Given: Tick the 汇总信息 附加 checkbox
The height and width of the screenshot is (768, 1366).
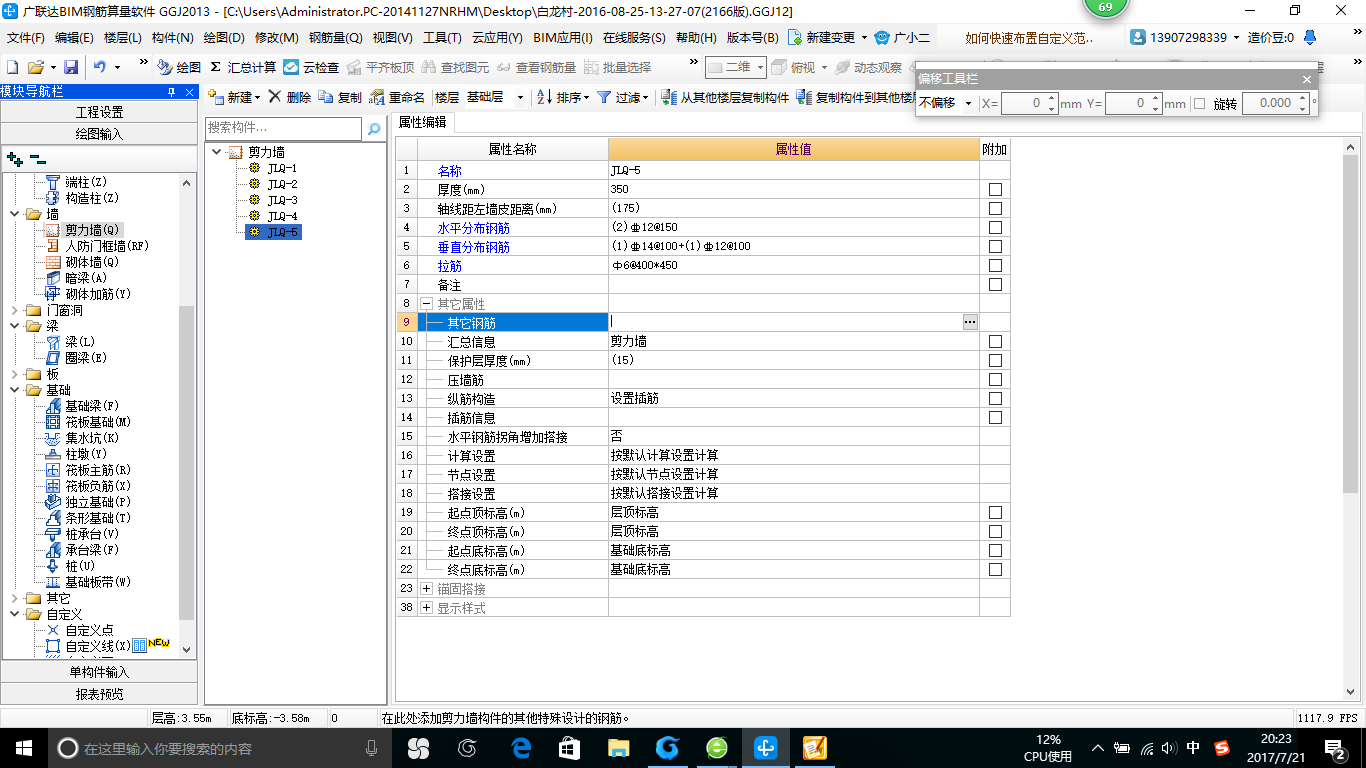Looking at the screenshot, I should [995, 341].
